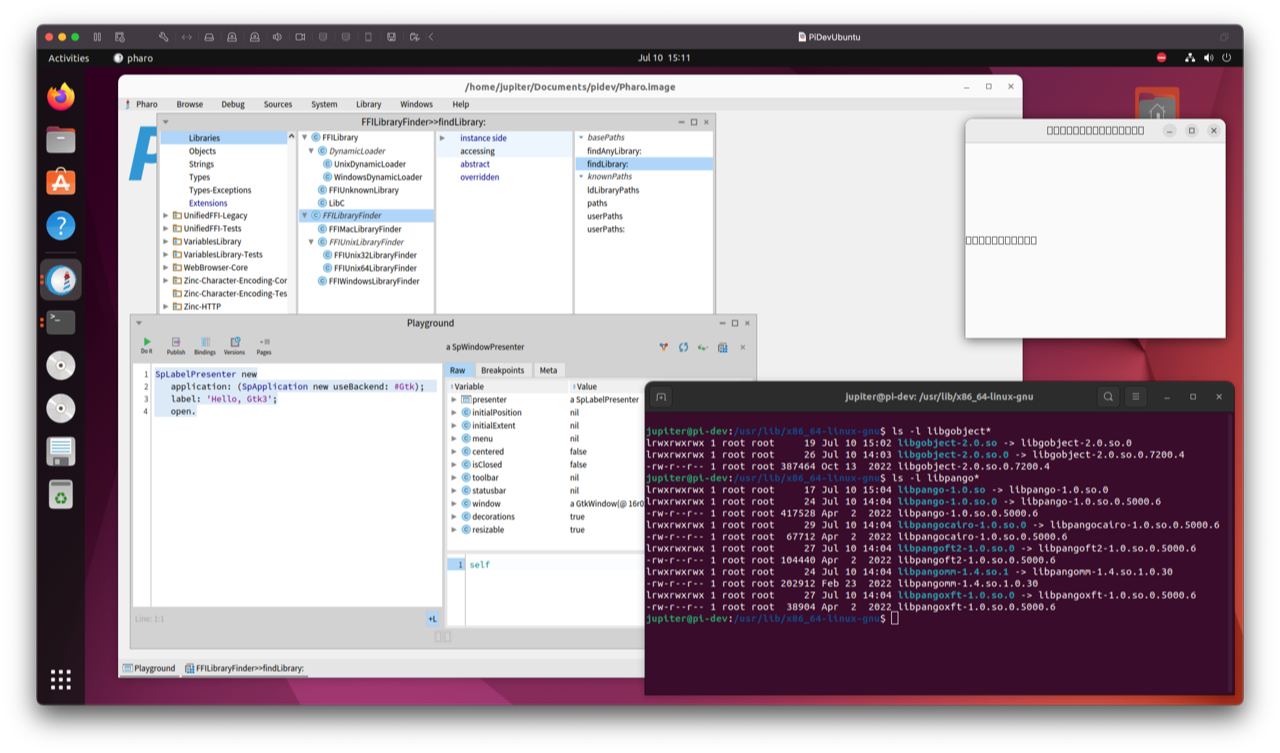The image size is (1280, 753).
Task: Open the Bindings tool in Playground
Action: point(205,345)
